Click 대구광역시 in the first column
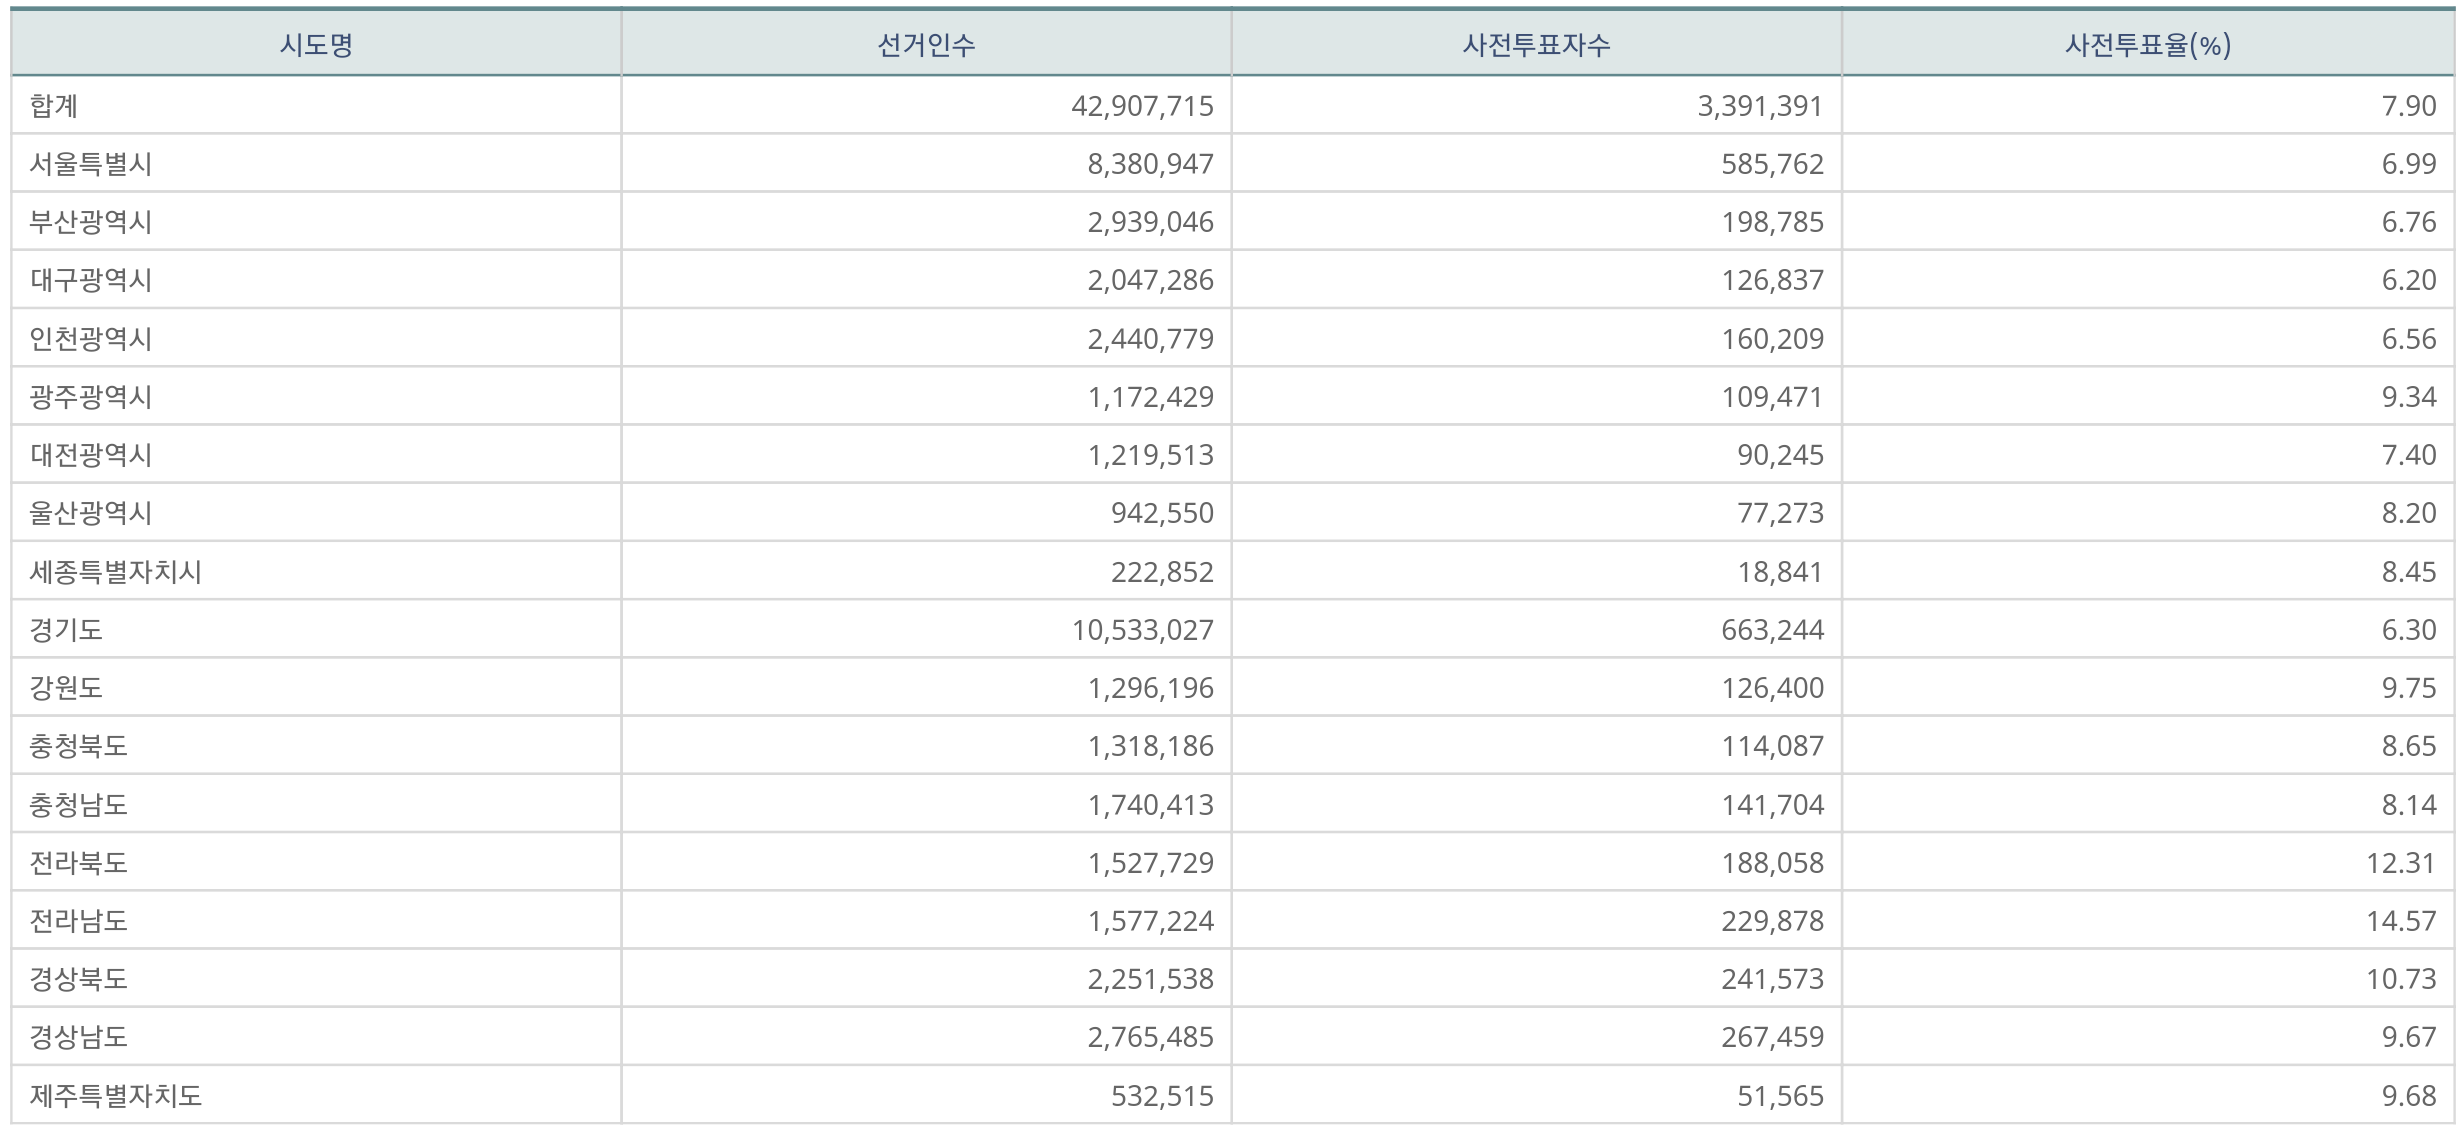2464x1125 pixels. point(91,280)
